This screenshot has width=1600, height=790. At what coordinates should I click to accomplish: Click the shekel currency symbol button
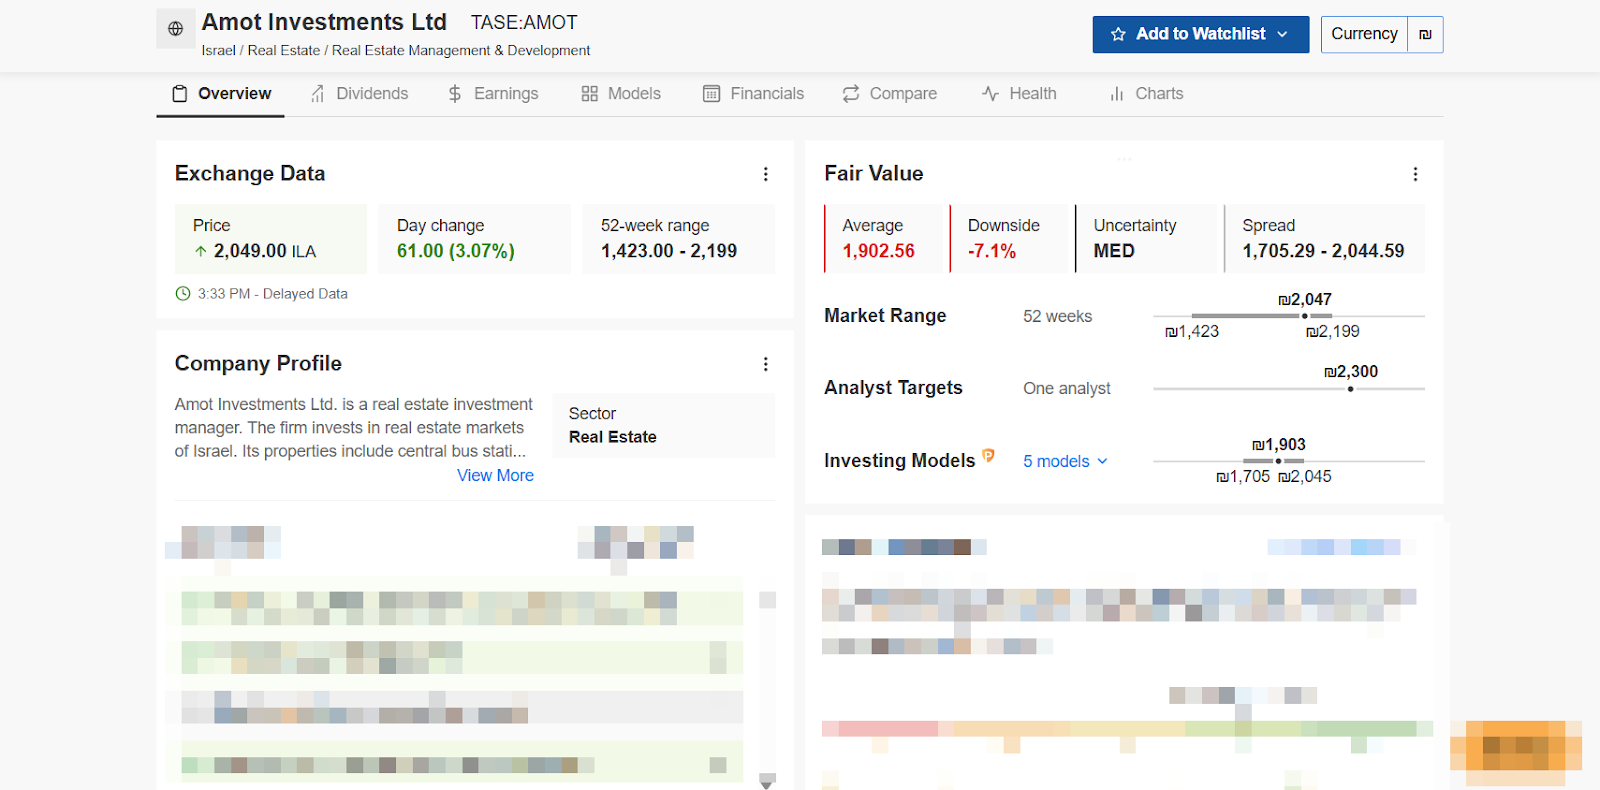(1425, 34)
